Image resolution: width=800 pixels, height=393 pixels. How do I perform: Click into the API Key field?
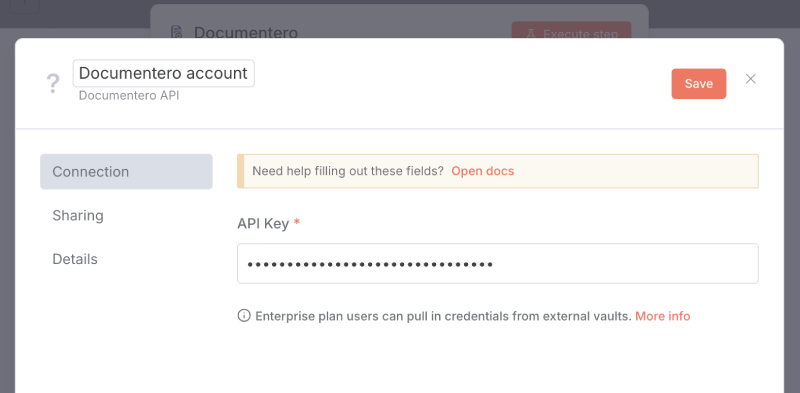pyautogui.click(x=497, y=263)
